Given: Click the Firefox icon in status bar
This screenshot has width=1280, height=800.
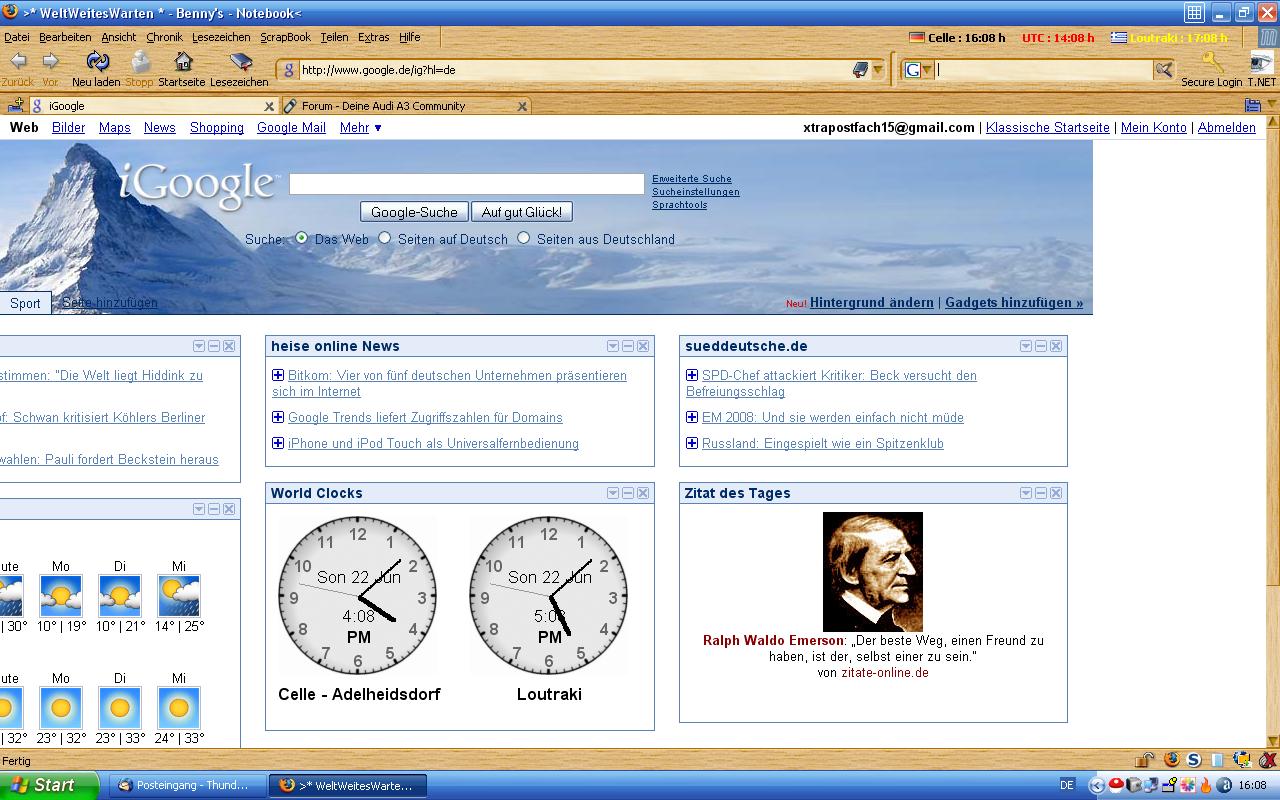Looking at the screenshot, I should [1172, 759].
